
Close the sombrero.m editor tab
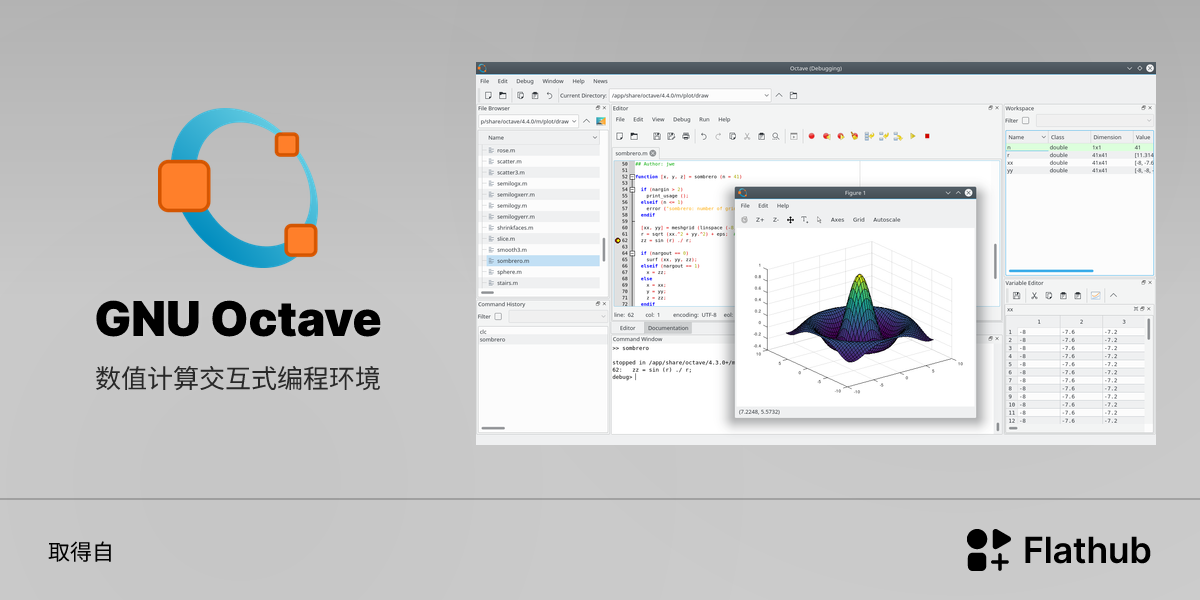tap(653, 153)
